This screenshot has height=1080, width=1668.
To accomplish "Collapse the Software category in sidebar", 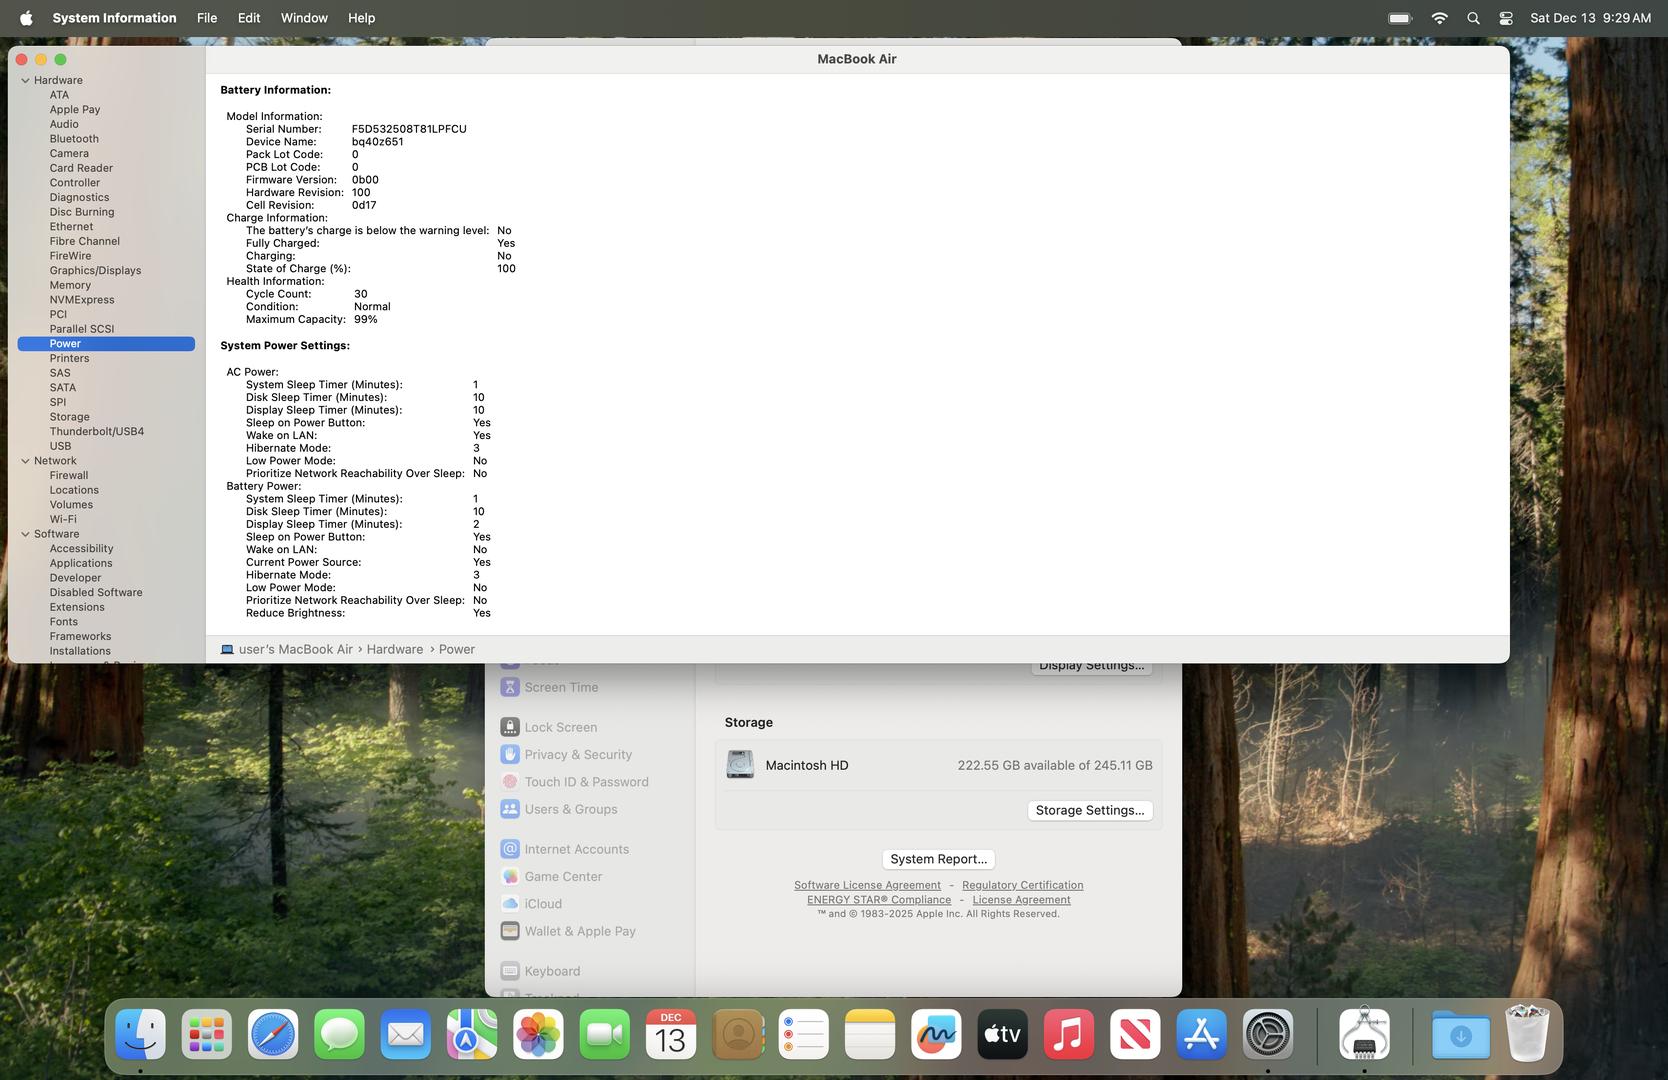I will [x=25, y=534].
